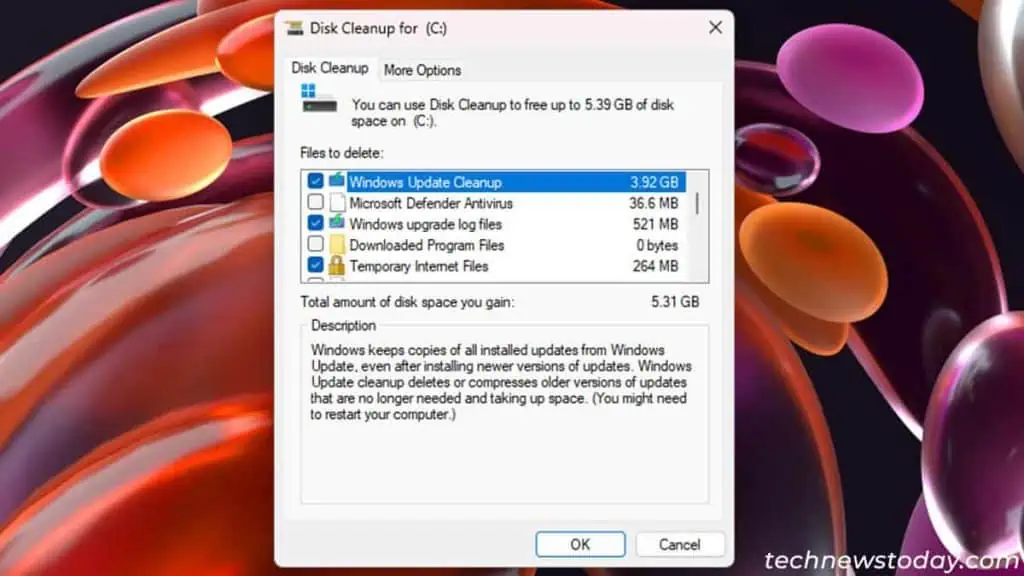
Task: Confirm cleanup with the OK button
Action: pyautogui.click(x=580, y=544)
